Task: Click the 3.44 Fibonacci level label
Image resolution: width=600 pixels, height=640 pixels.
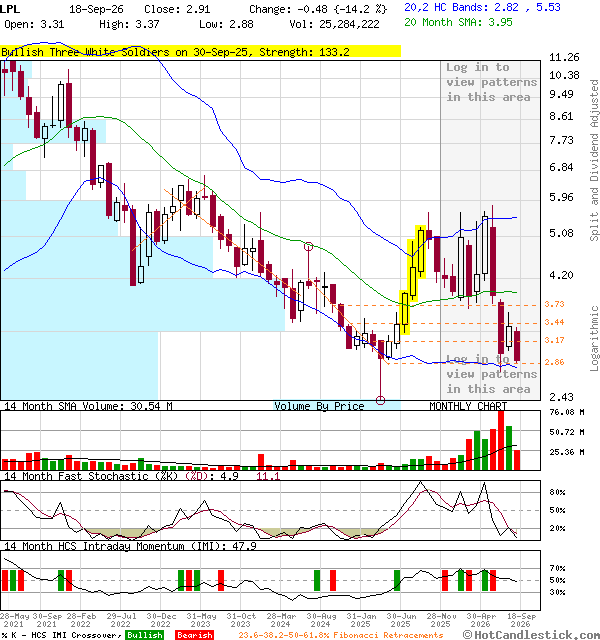Action: coord(554,322)
